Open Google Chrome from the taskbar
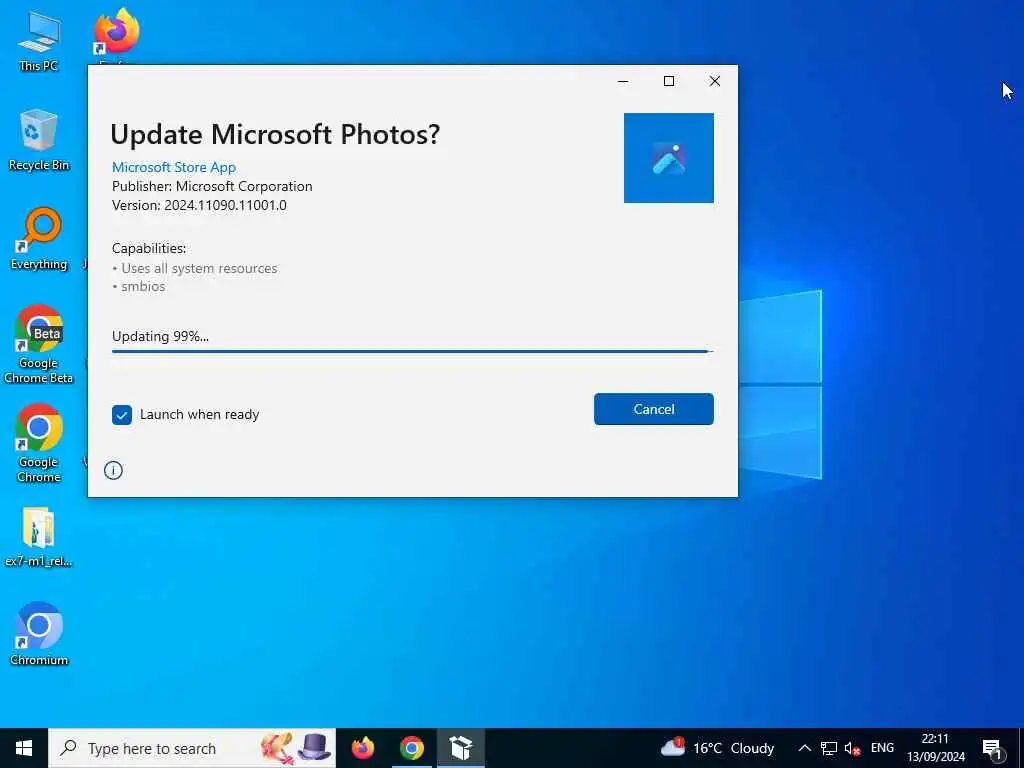1024x768 pixels. [x=412, y=748]
